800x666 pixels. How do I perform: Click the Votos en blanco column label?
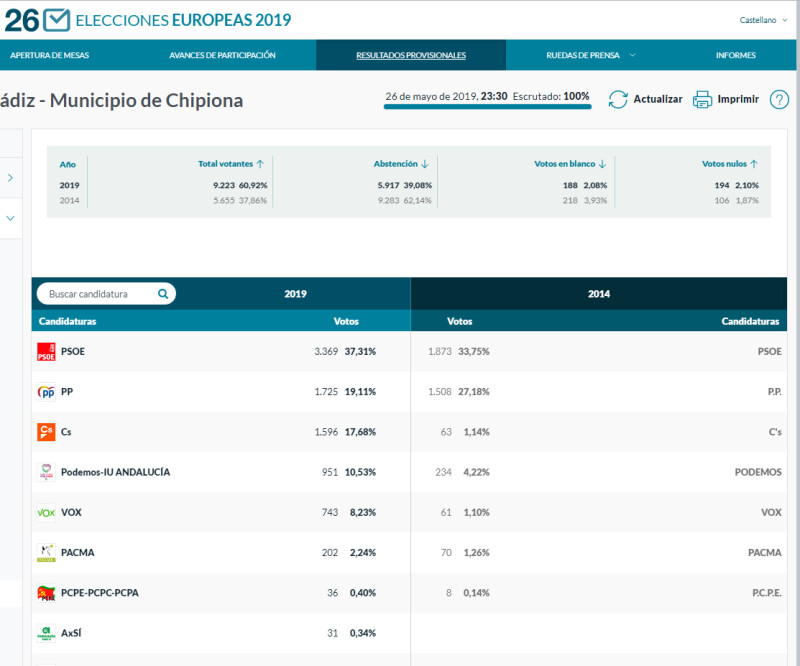(564, 164)
